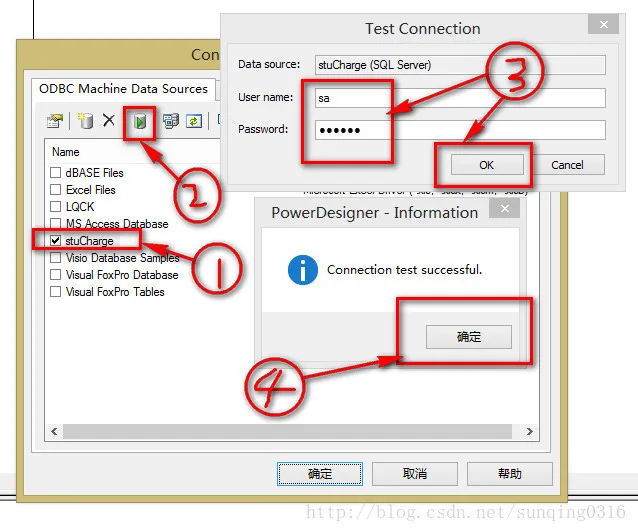Click the add data source cylinder icon

pyautogui.click(x=85, y=120)
